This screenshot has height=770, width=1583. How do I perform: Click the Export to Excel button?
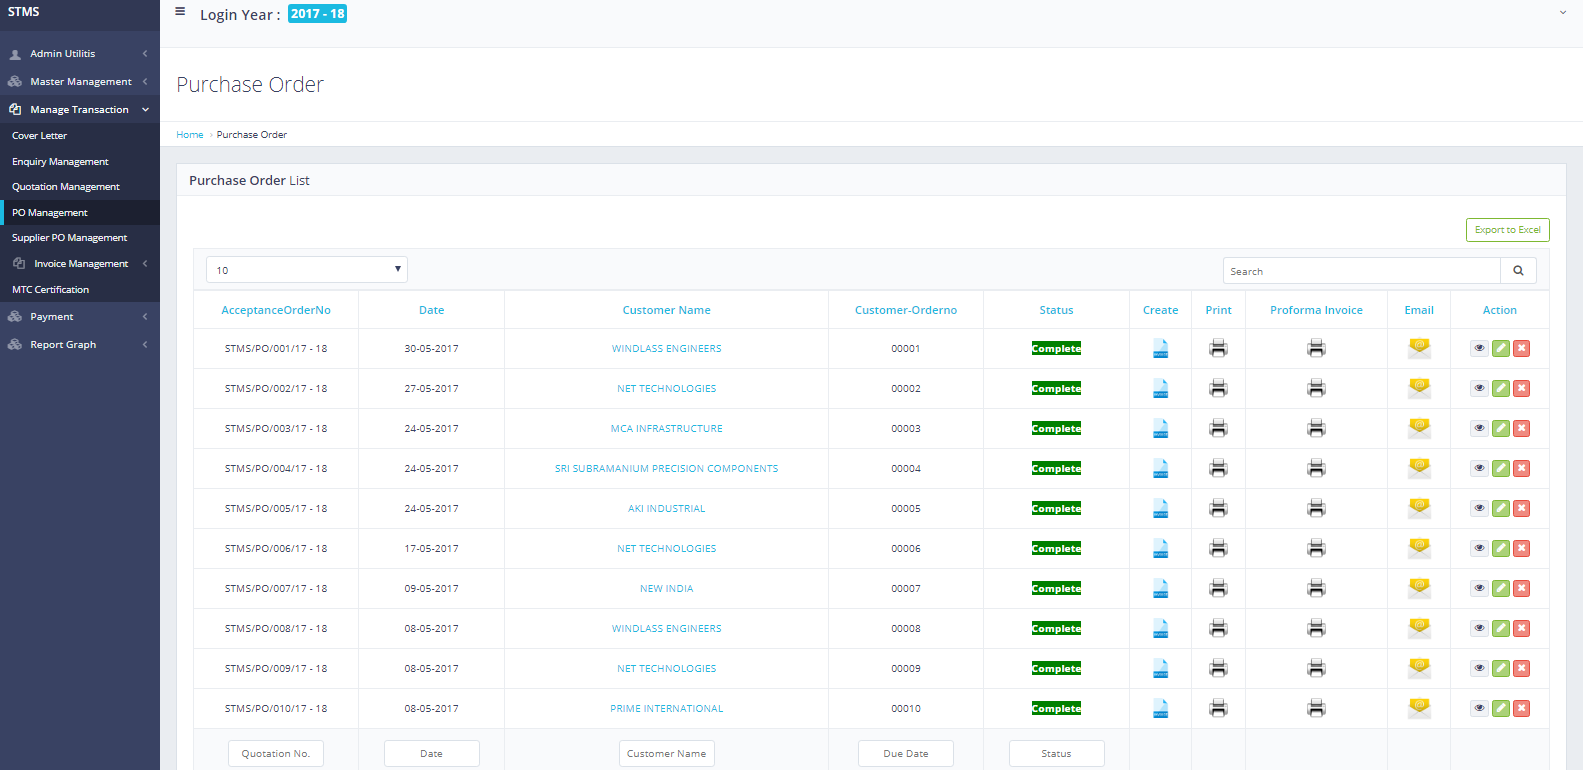click(1507, 230)
